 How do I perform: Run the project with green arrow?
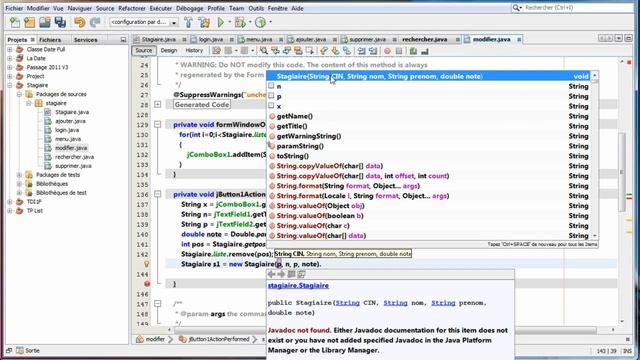click(x=221, y=22)
